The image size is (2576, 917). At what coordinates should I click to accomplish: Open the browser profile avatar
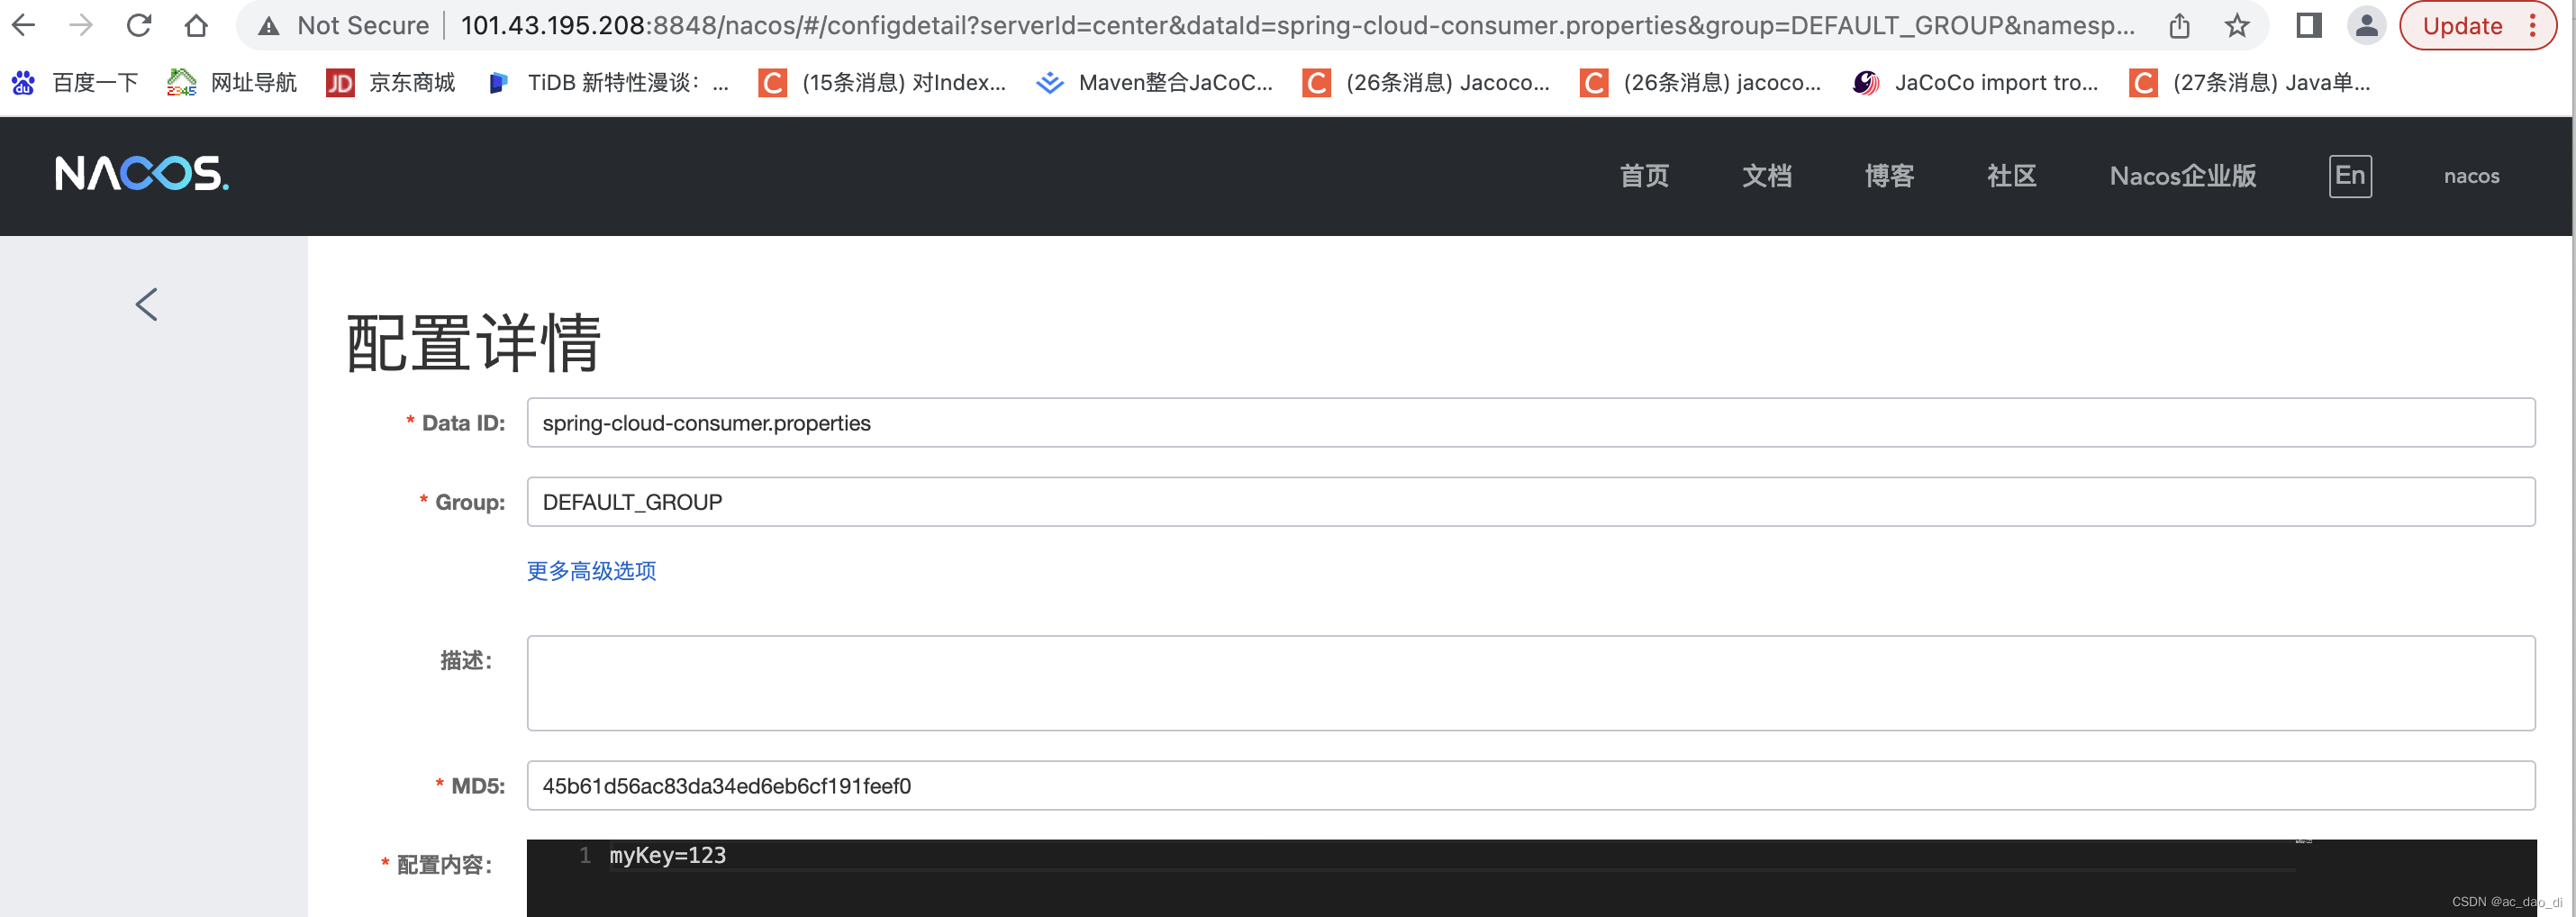tap(2367, 26)
